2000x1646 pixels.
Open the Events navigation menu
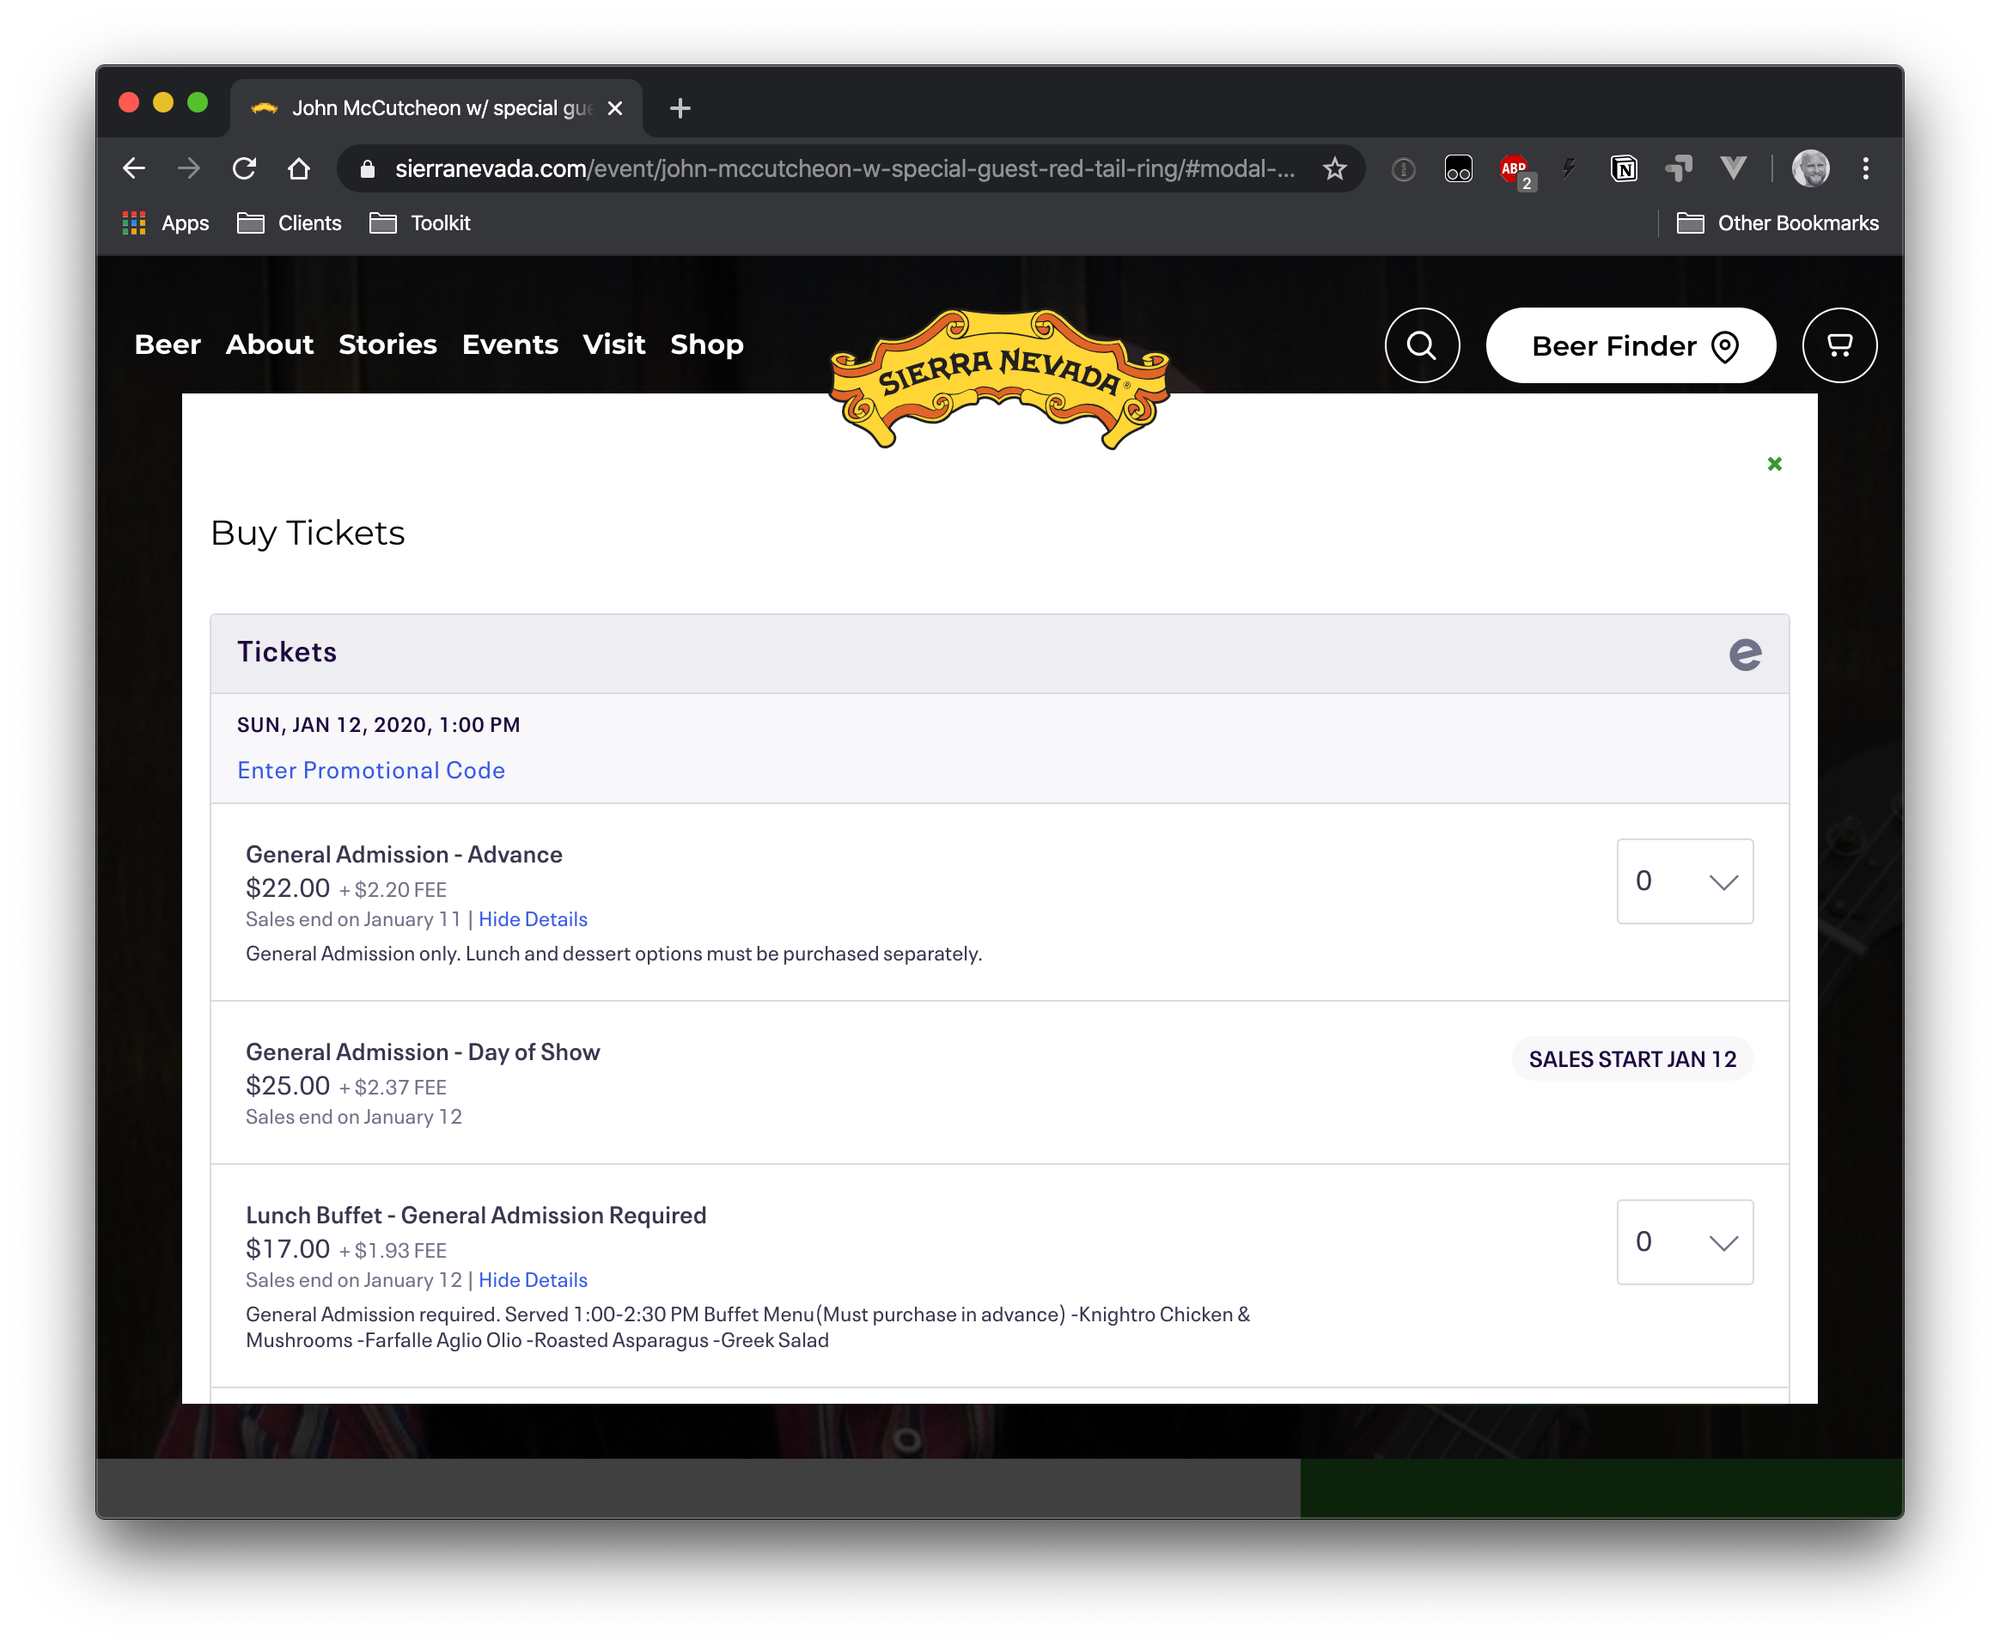point(510,344)
